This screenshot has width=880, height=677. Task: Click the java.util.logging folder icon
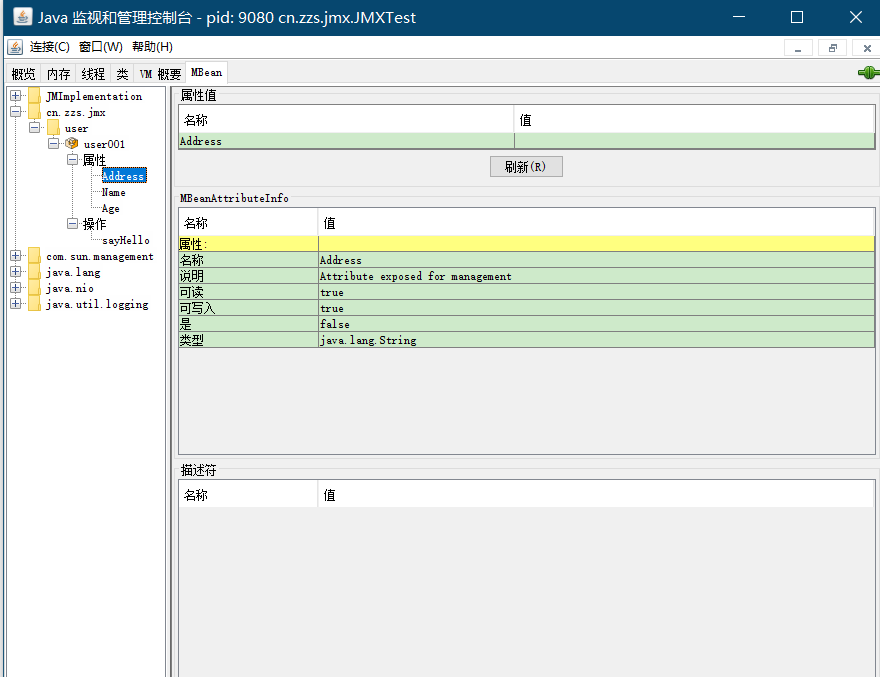[34, 304]
